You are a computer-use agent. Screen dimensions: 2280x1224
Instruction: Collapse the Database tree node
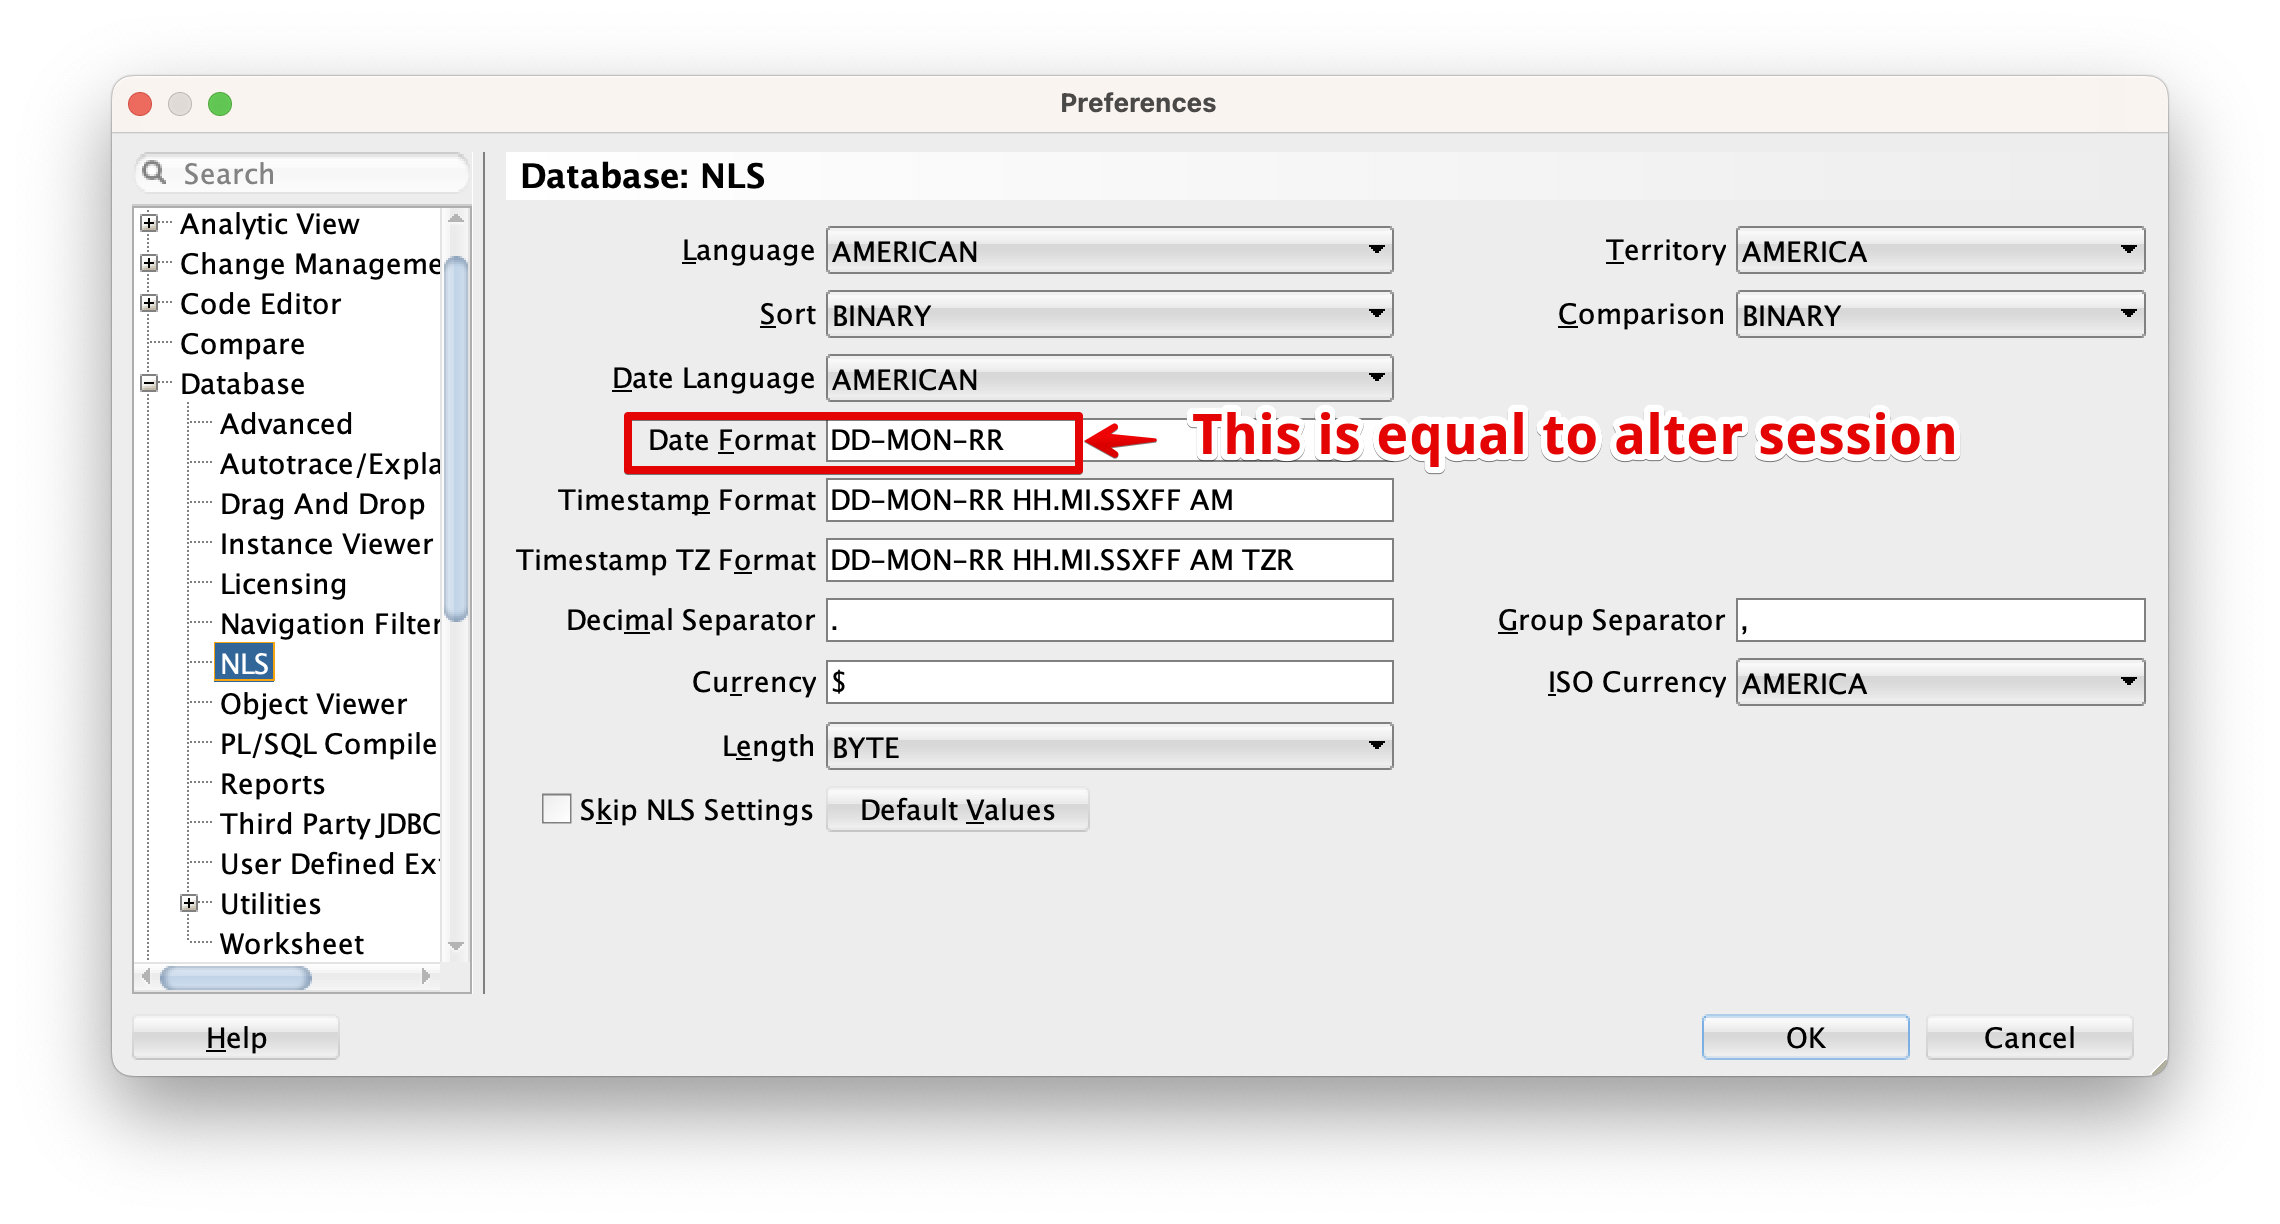tap(149, 383)
